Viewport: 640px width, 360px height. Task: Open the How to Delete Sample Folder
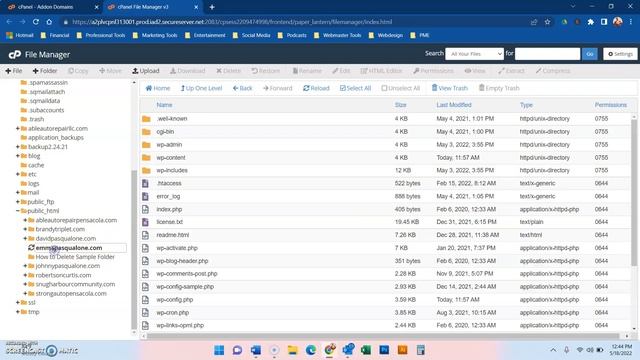tap(75, 257)
